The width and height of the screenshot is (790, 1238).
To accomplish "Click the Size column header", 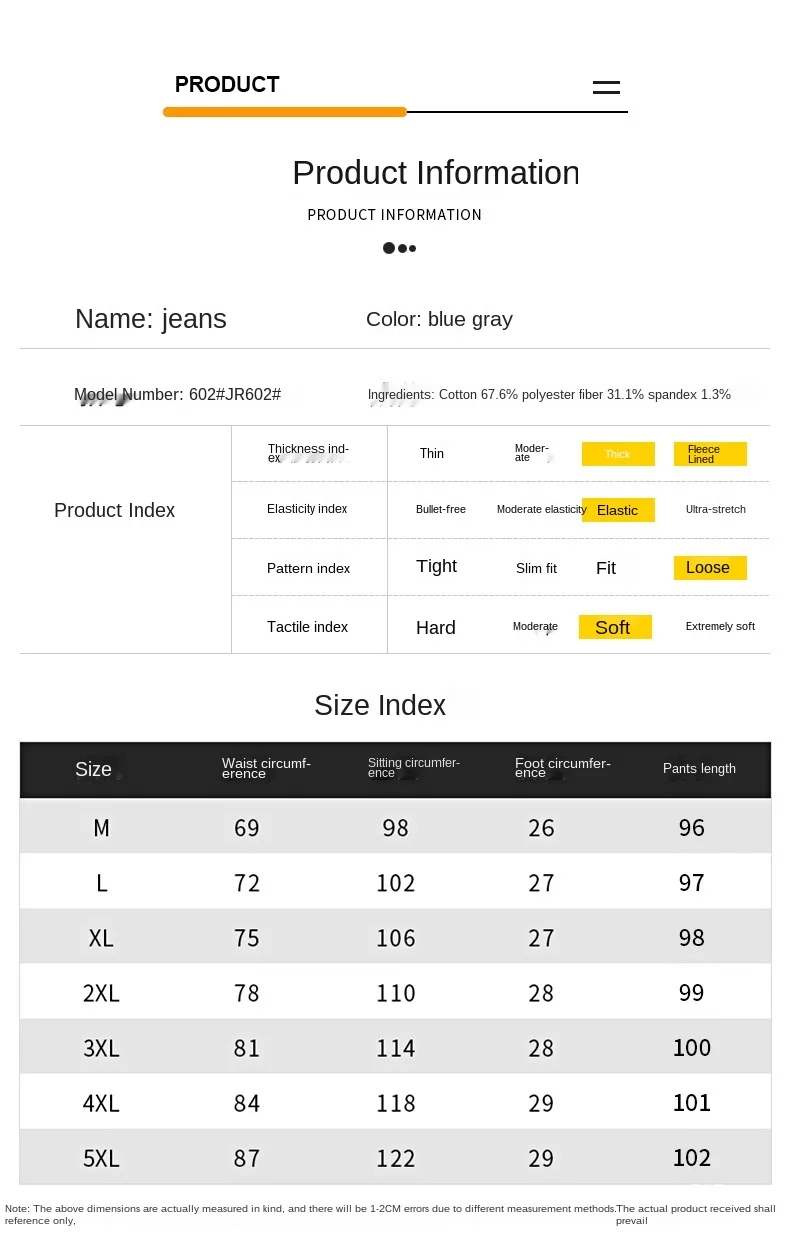I will (93, 769).
